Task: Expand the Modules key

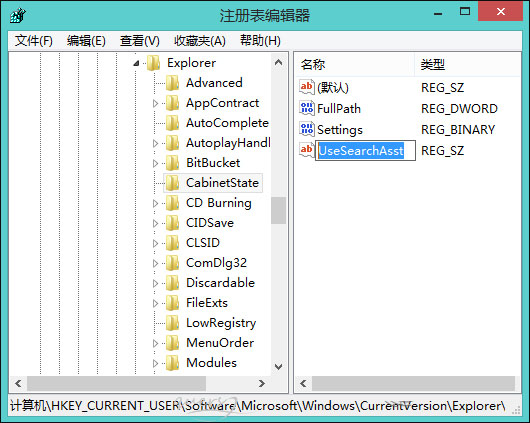Action: (155, 363)
